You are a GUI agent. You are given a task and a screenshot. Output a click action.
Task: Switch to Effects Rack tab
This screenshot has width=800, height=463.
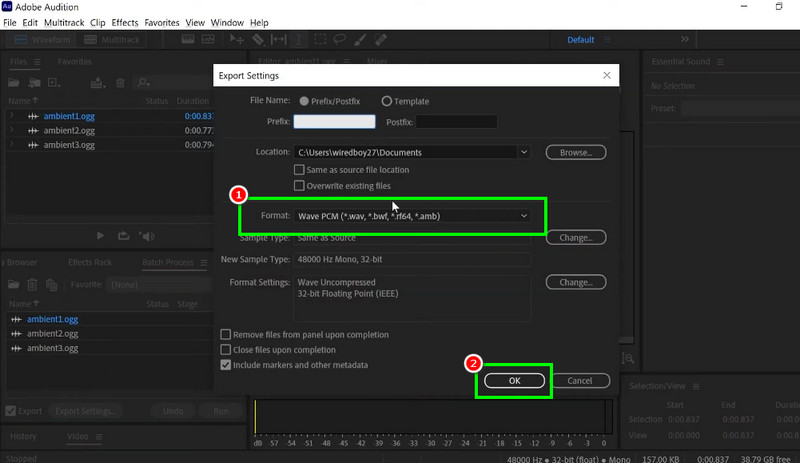point(90,262)
